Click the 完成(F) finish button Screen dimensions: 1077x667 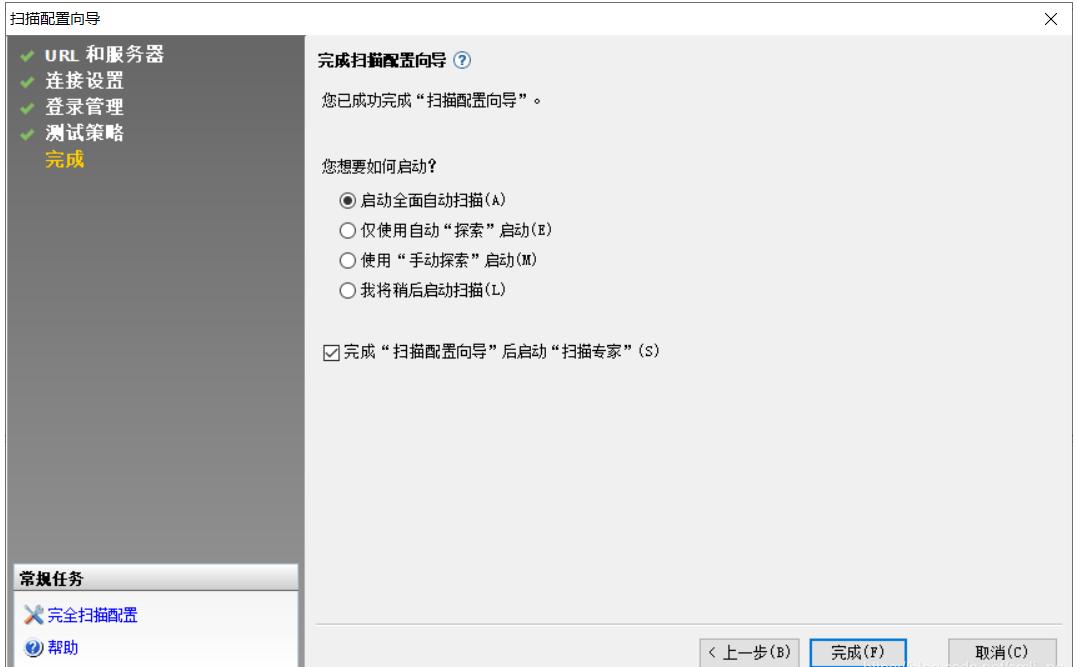click(858, 652)
